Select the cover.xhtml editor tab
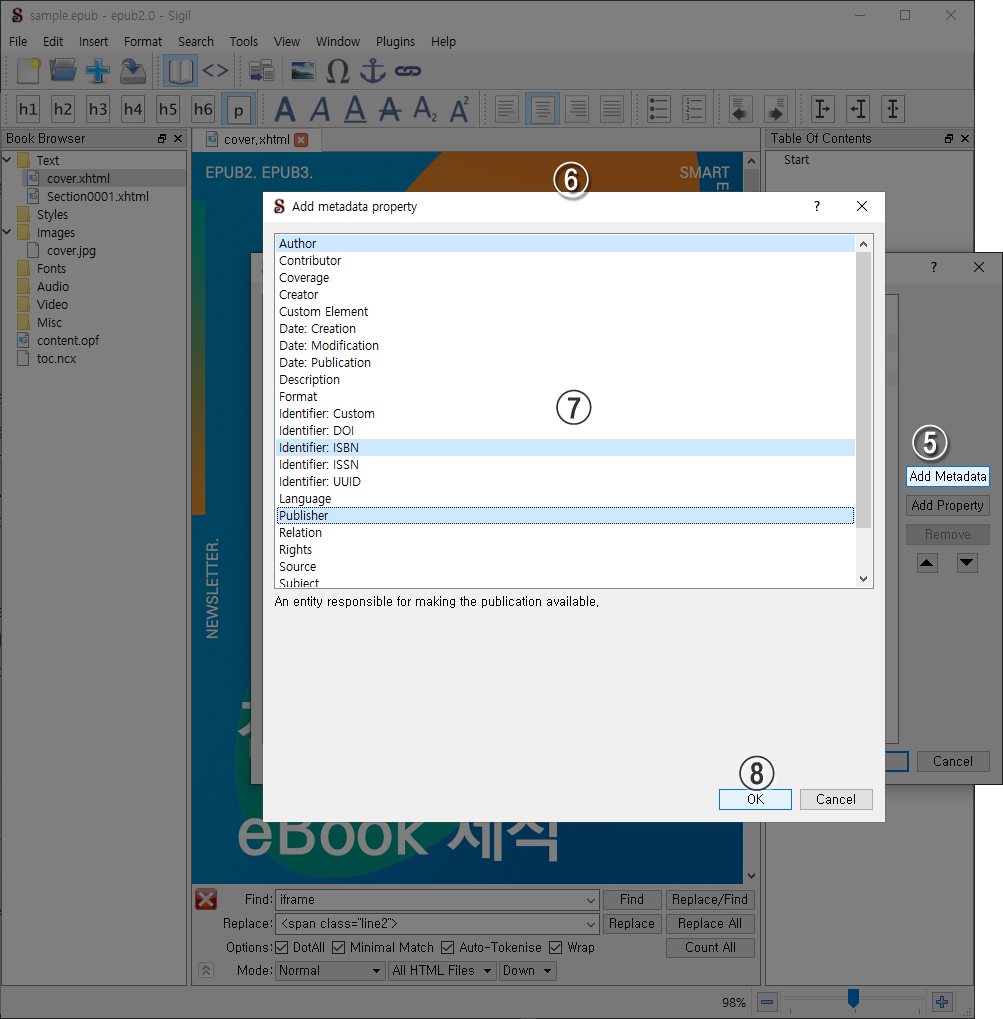This screenshot has height=1019, width=1003. [248, 140]
